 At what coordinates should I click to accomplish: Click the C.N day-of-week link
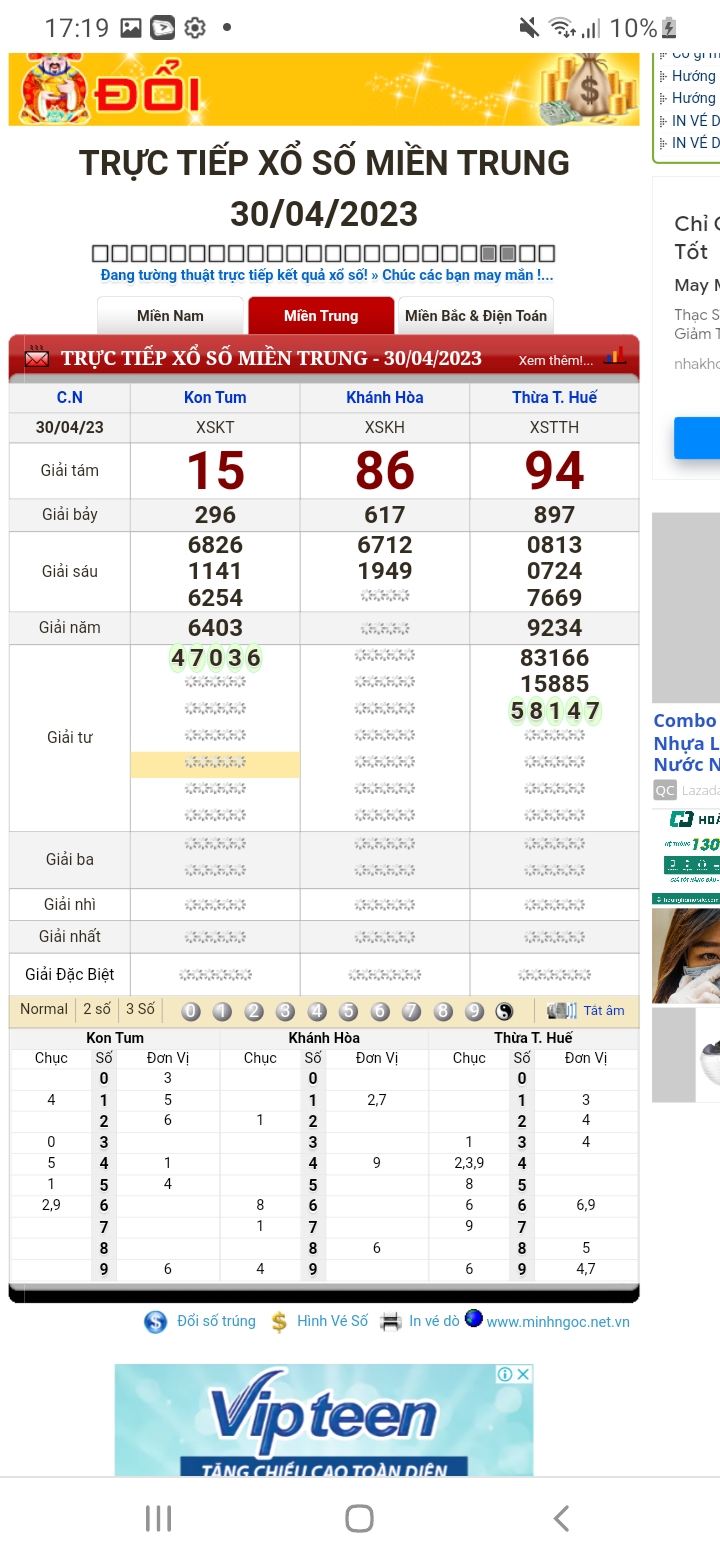click(70, 398)
